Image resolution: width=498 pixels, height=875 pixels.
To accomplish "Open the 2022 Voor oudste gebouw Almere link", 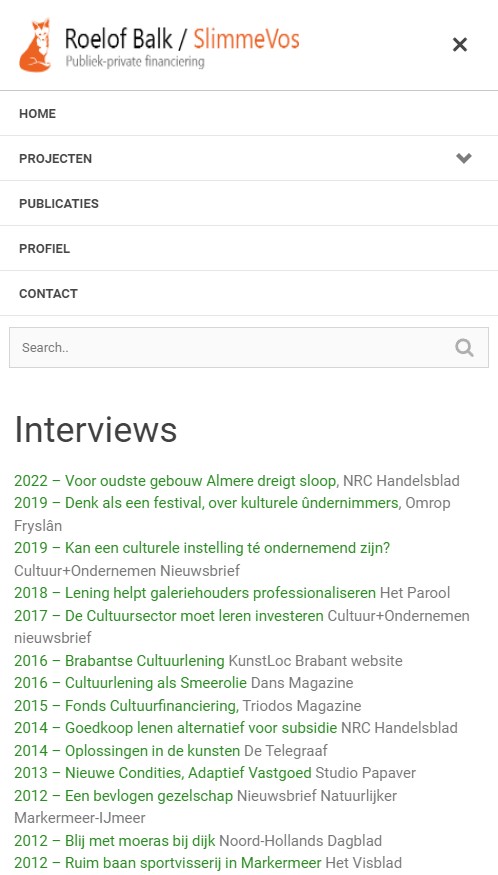I will click(176, 480).
